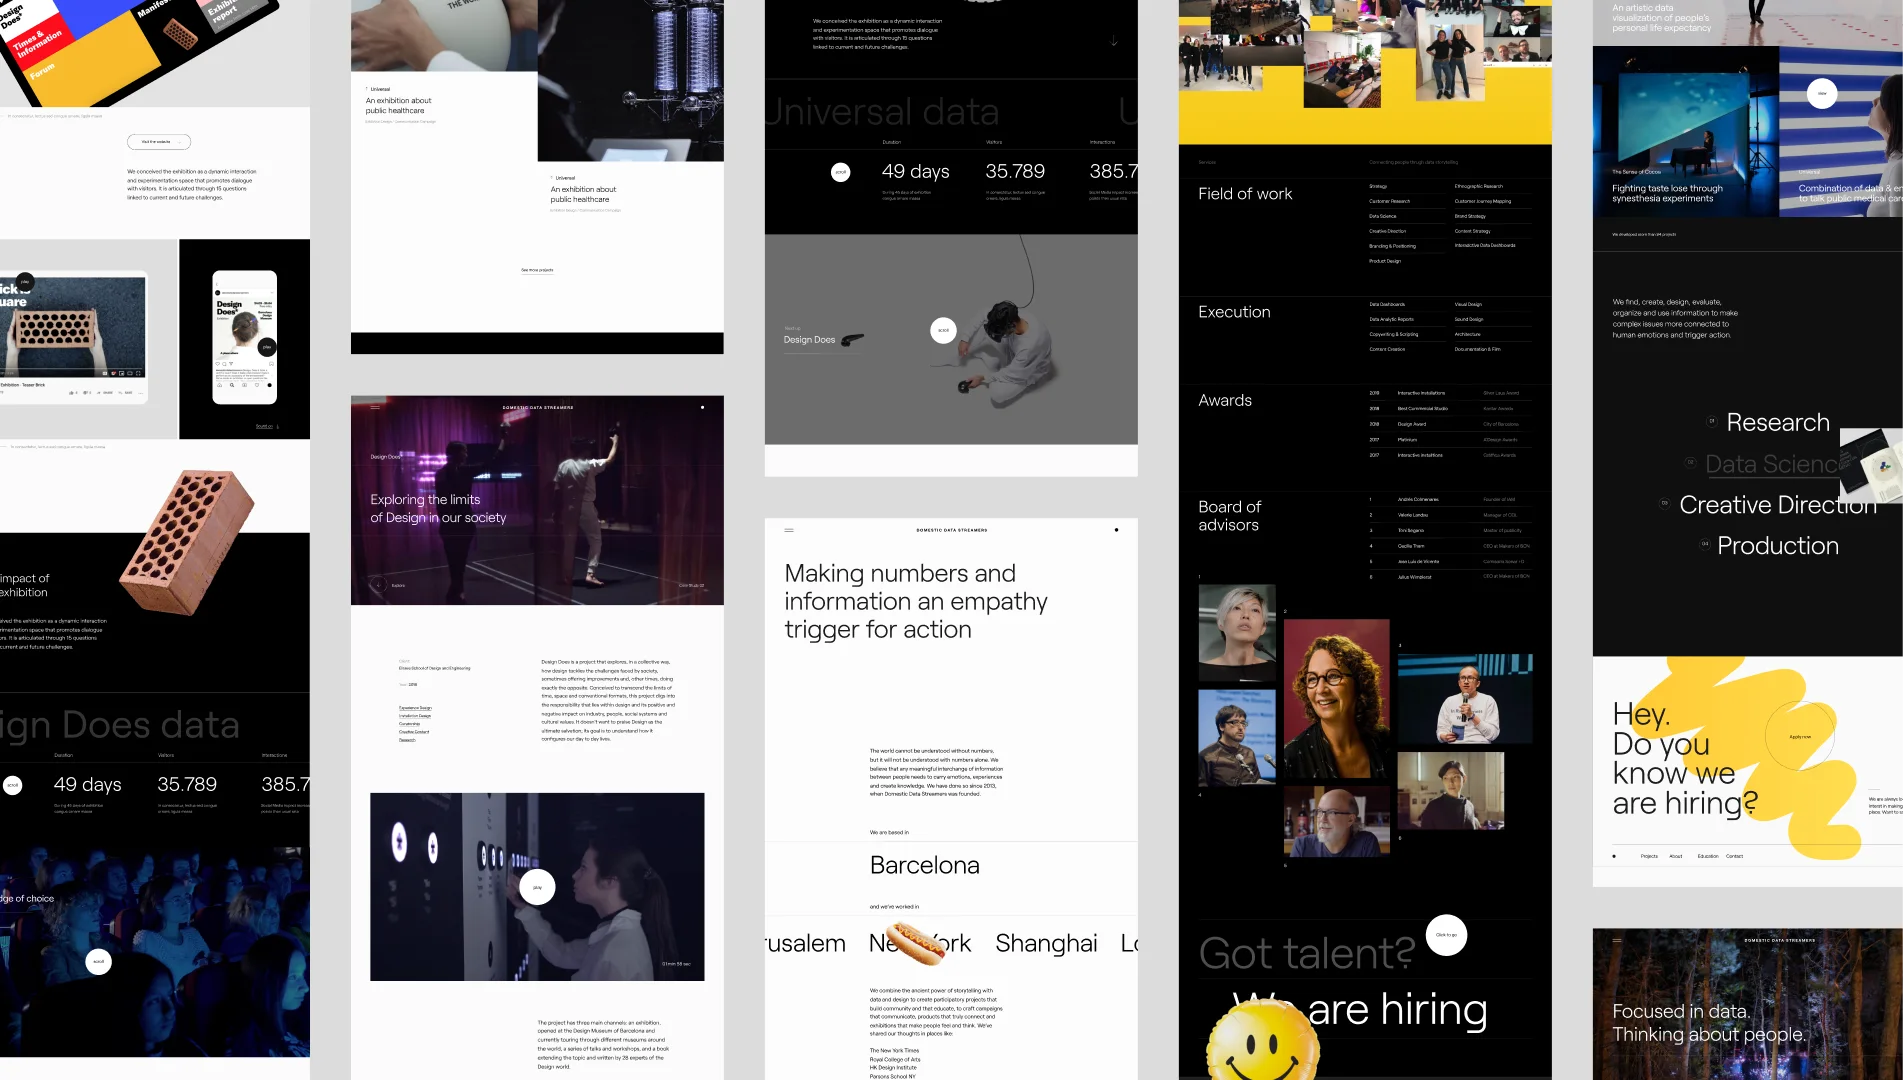Play the brick video teaser
The image size is (1903, 1080).
tap(25, 282)
